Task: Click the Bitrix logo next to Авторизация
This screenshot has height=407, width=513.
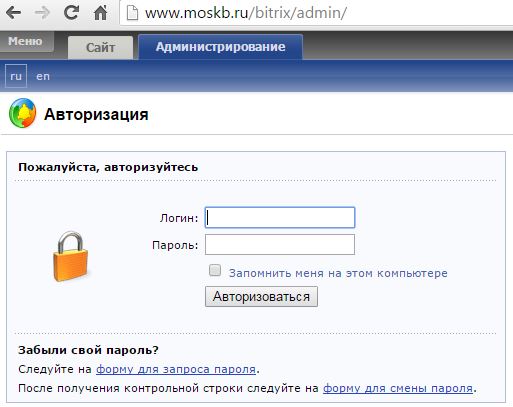Action: (x=22, y=113)
